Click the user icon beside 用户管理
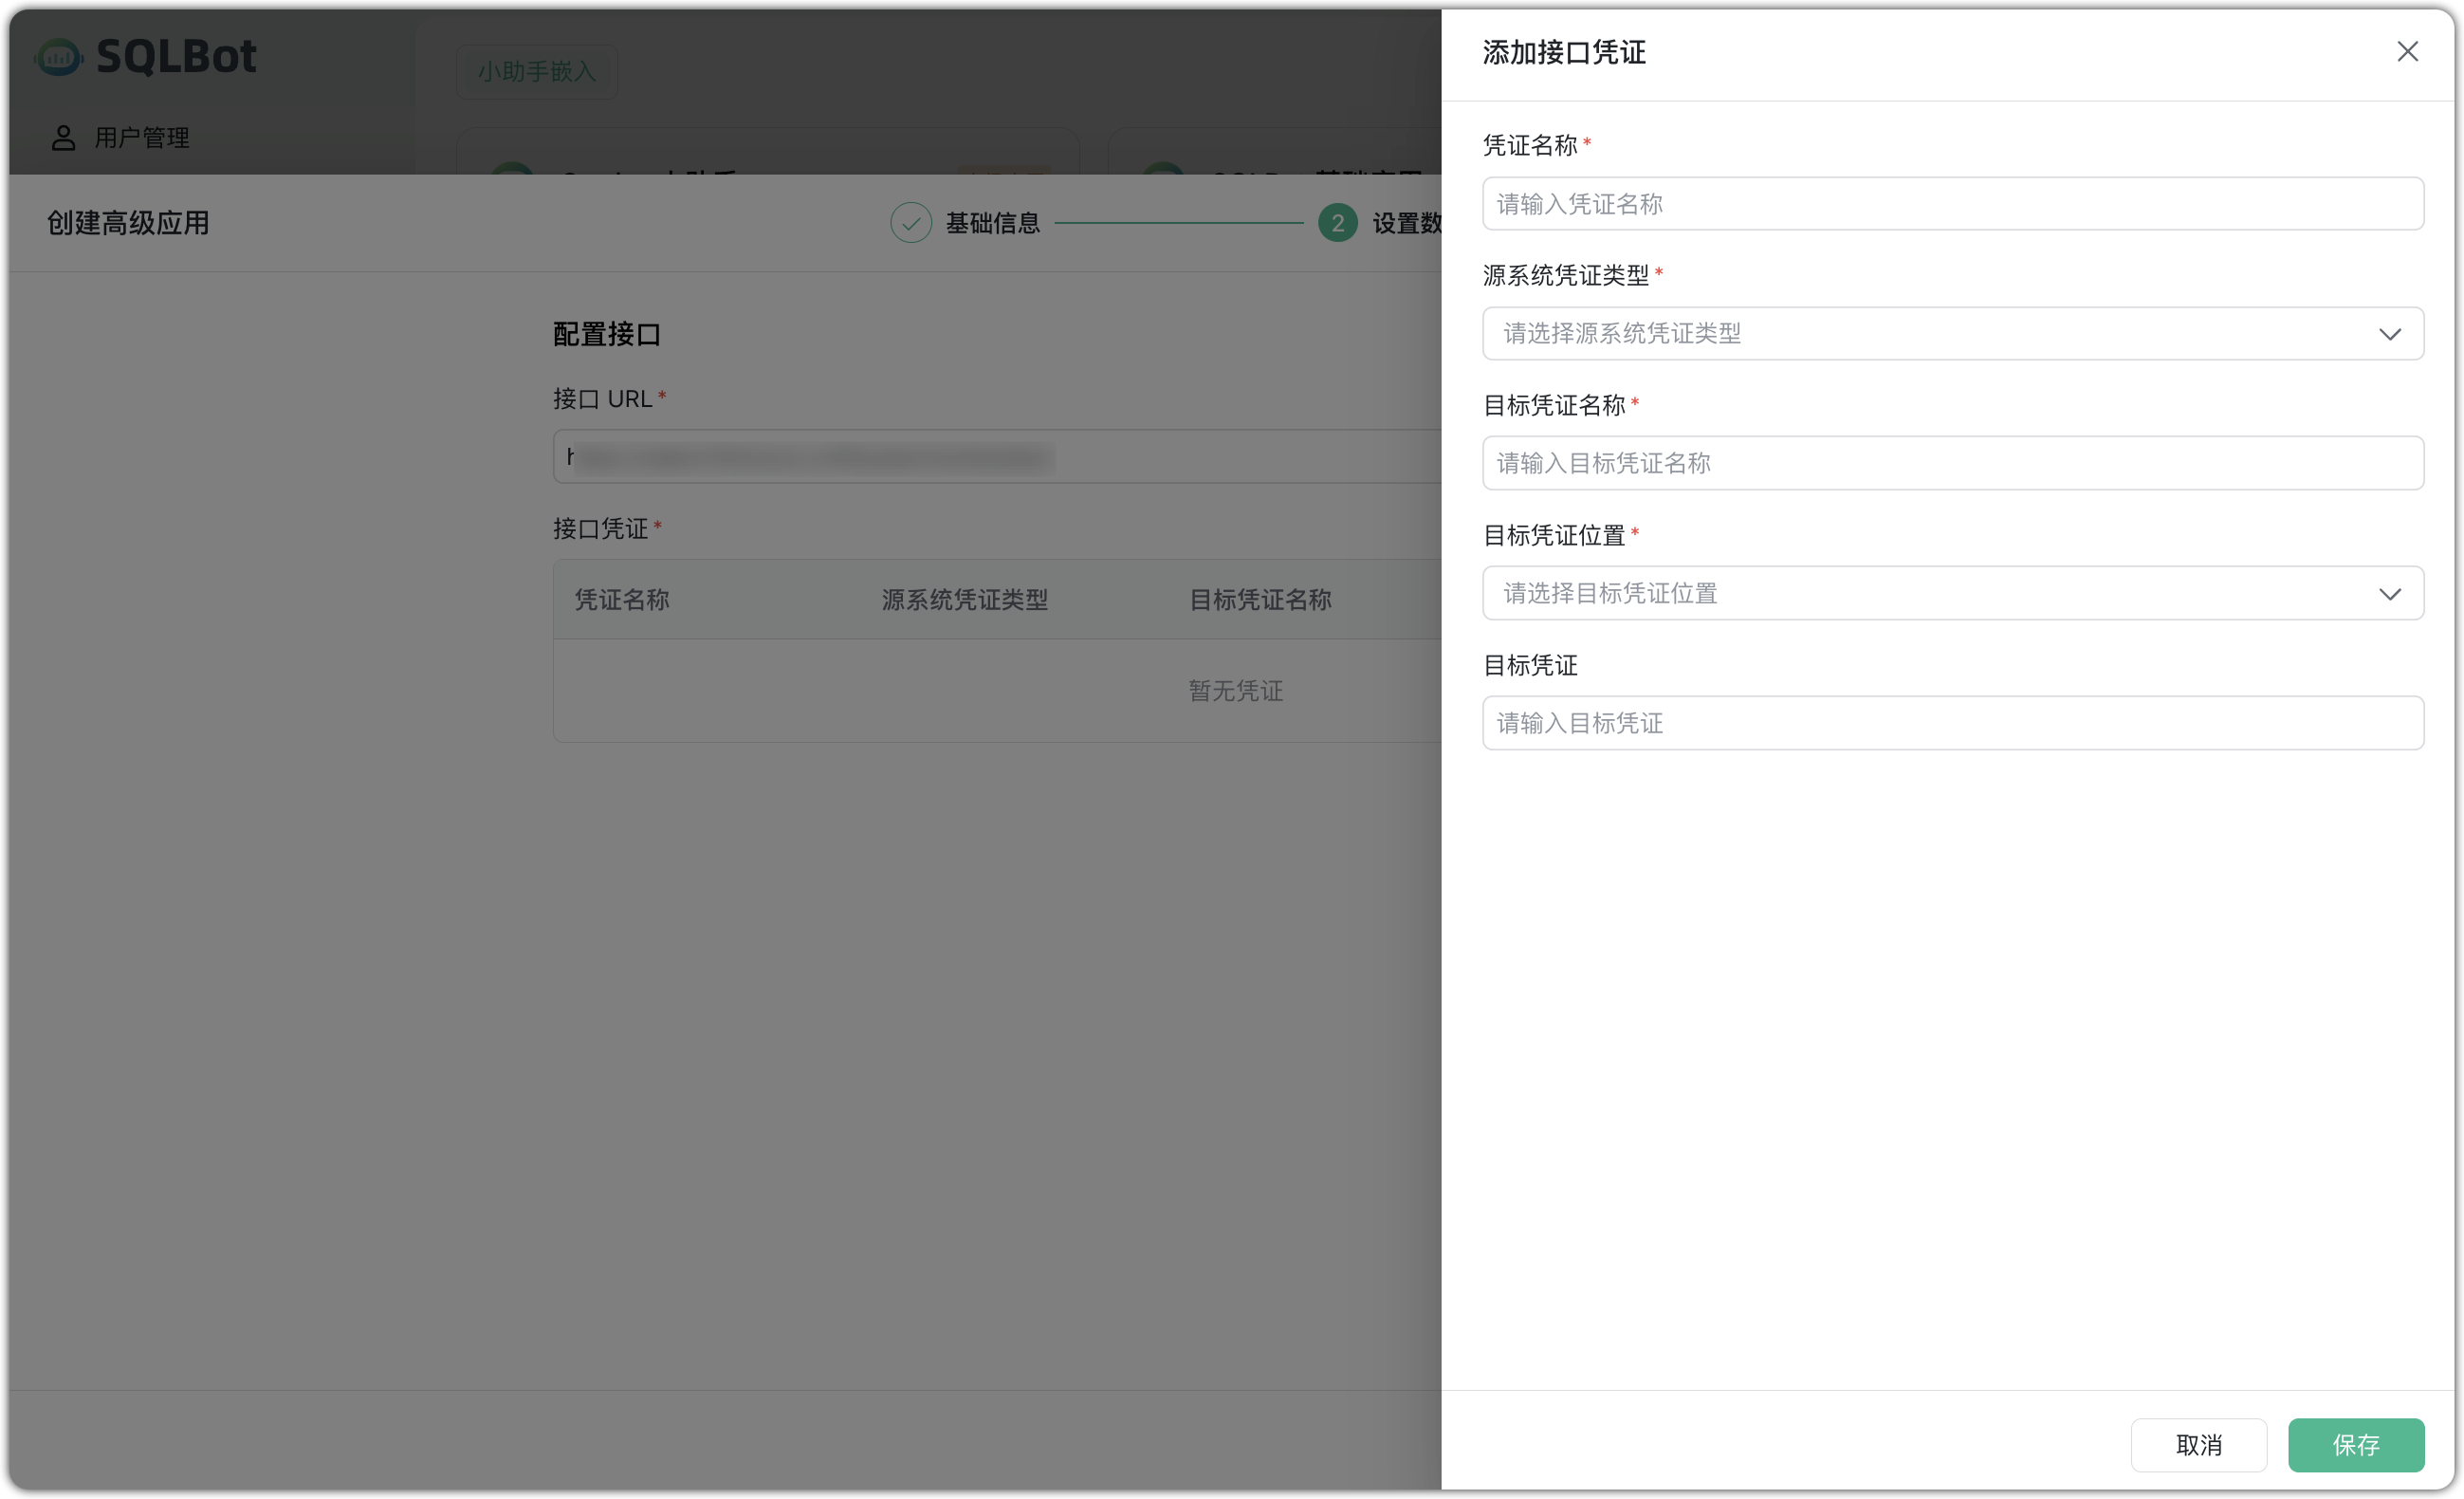The image size is (2464, 1499). point(64,137)
